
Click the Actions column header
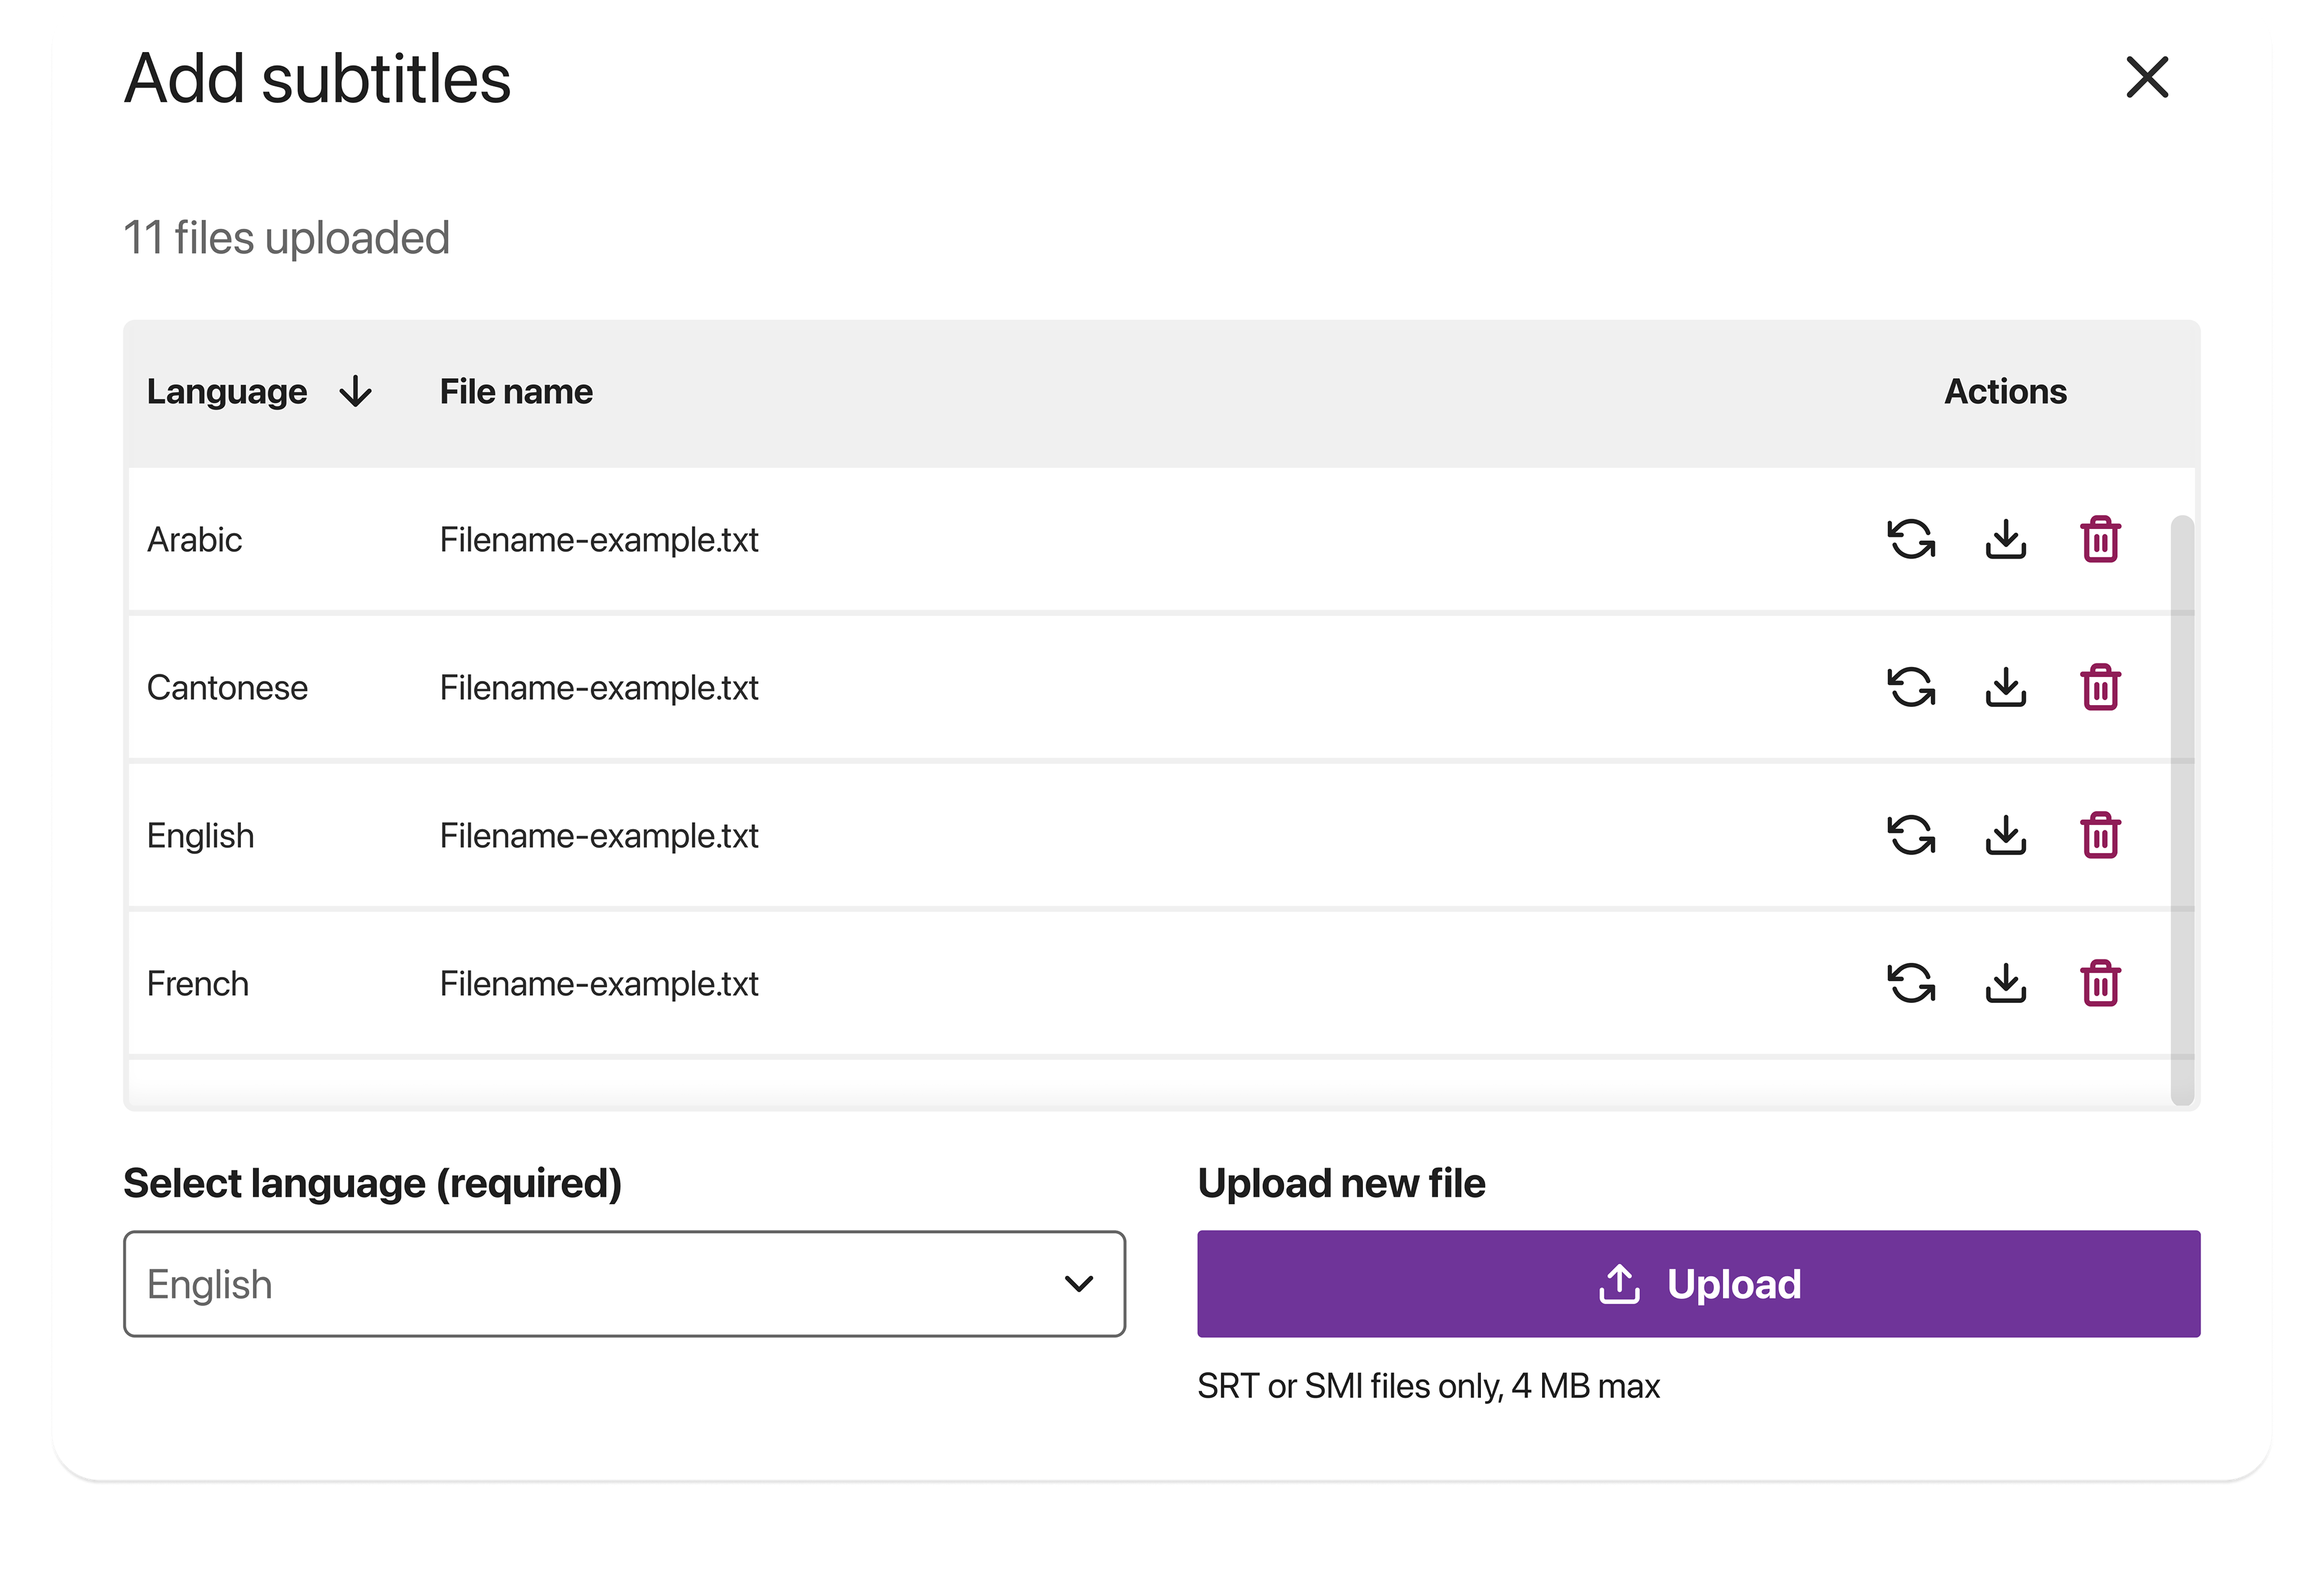pyautogui.click(x=2005, y=392)
